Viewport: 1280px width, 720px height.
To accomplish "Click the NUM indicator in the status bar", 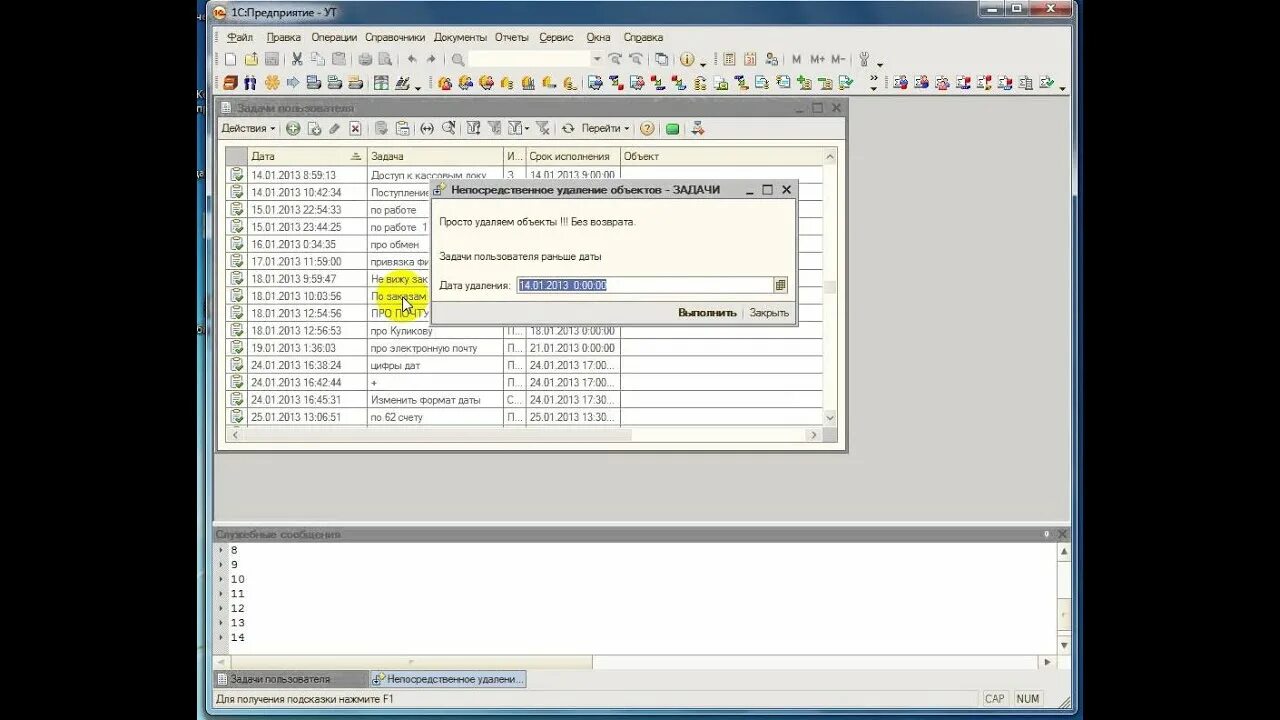I will coord(1027,699).
